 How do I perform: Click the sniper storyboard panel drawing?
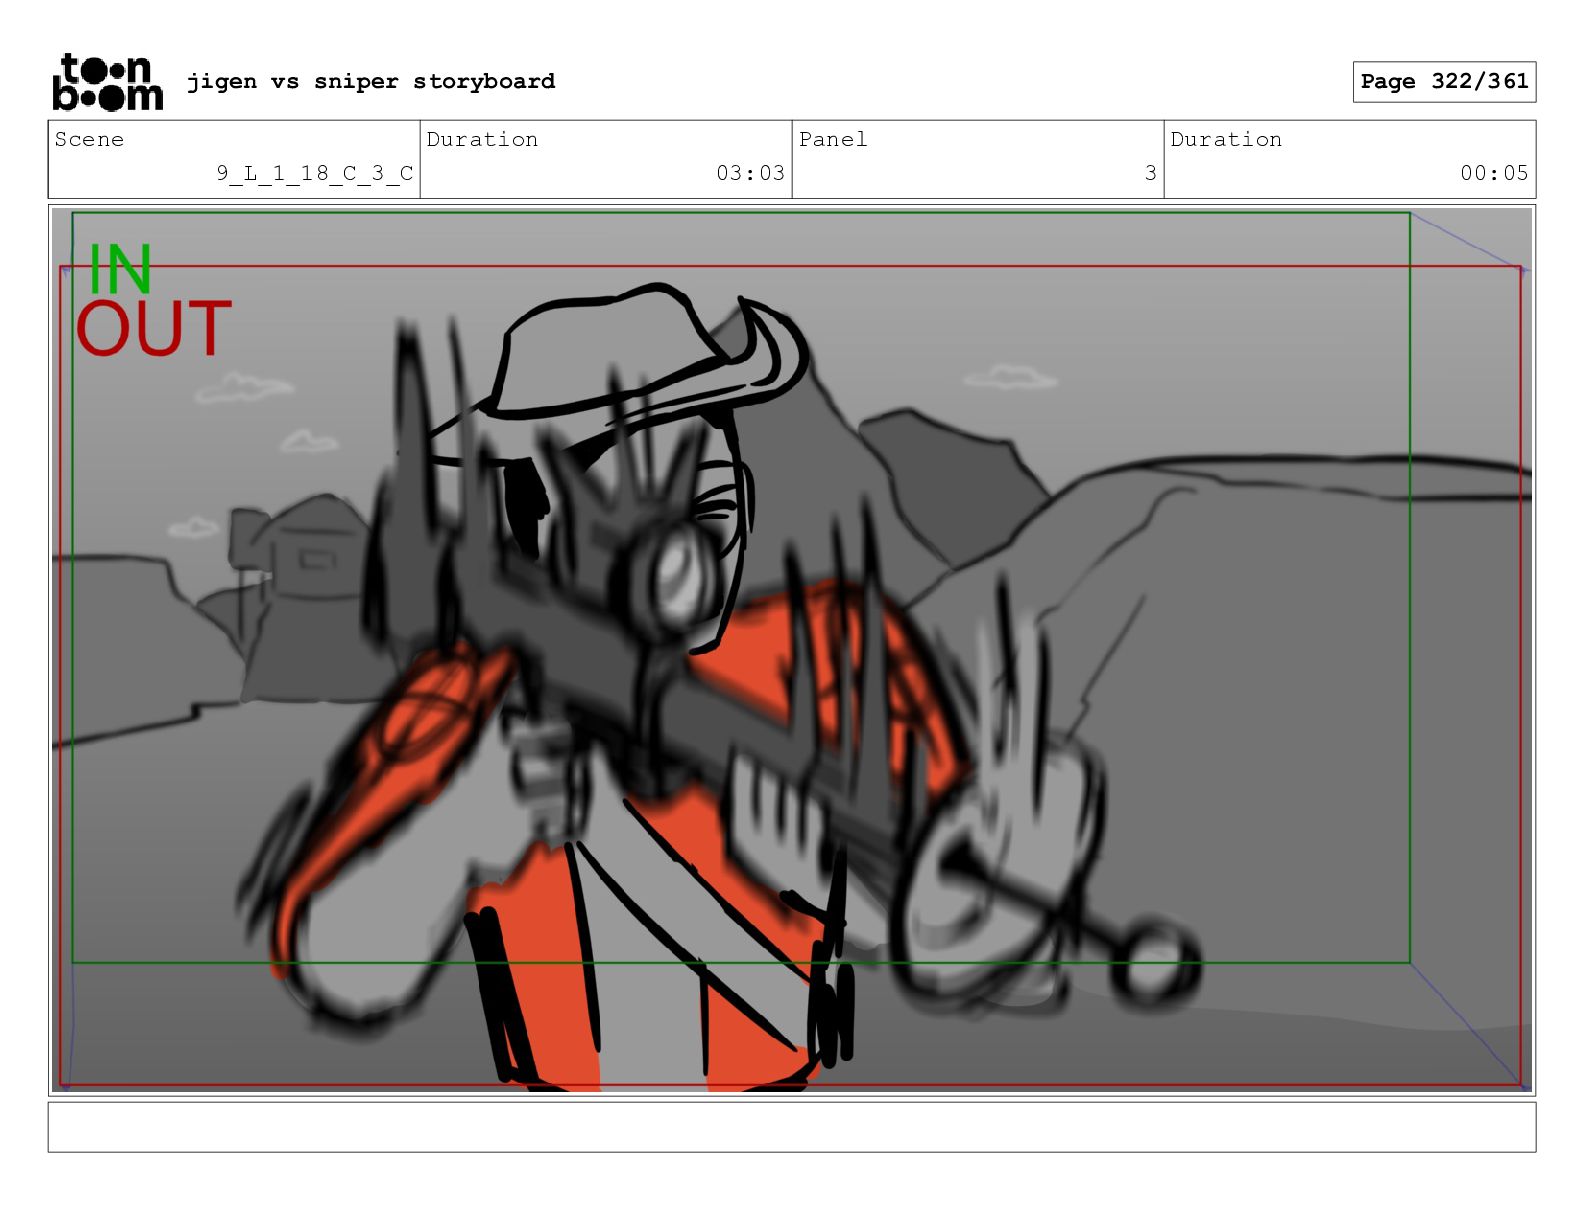pos(792,650)
